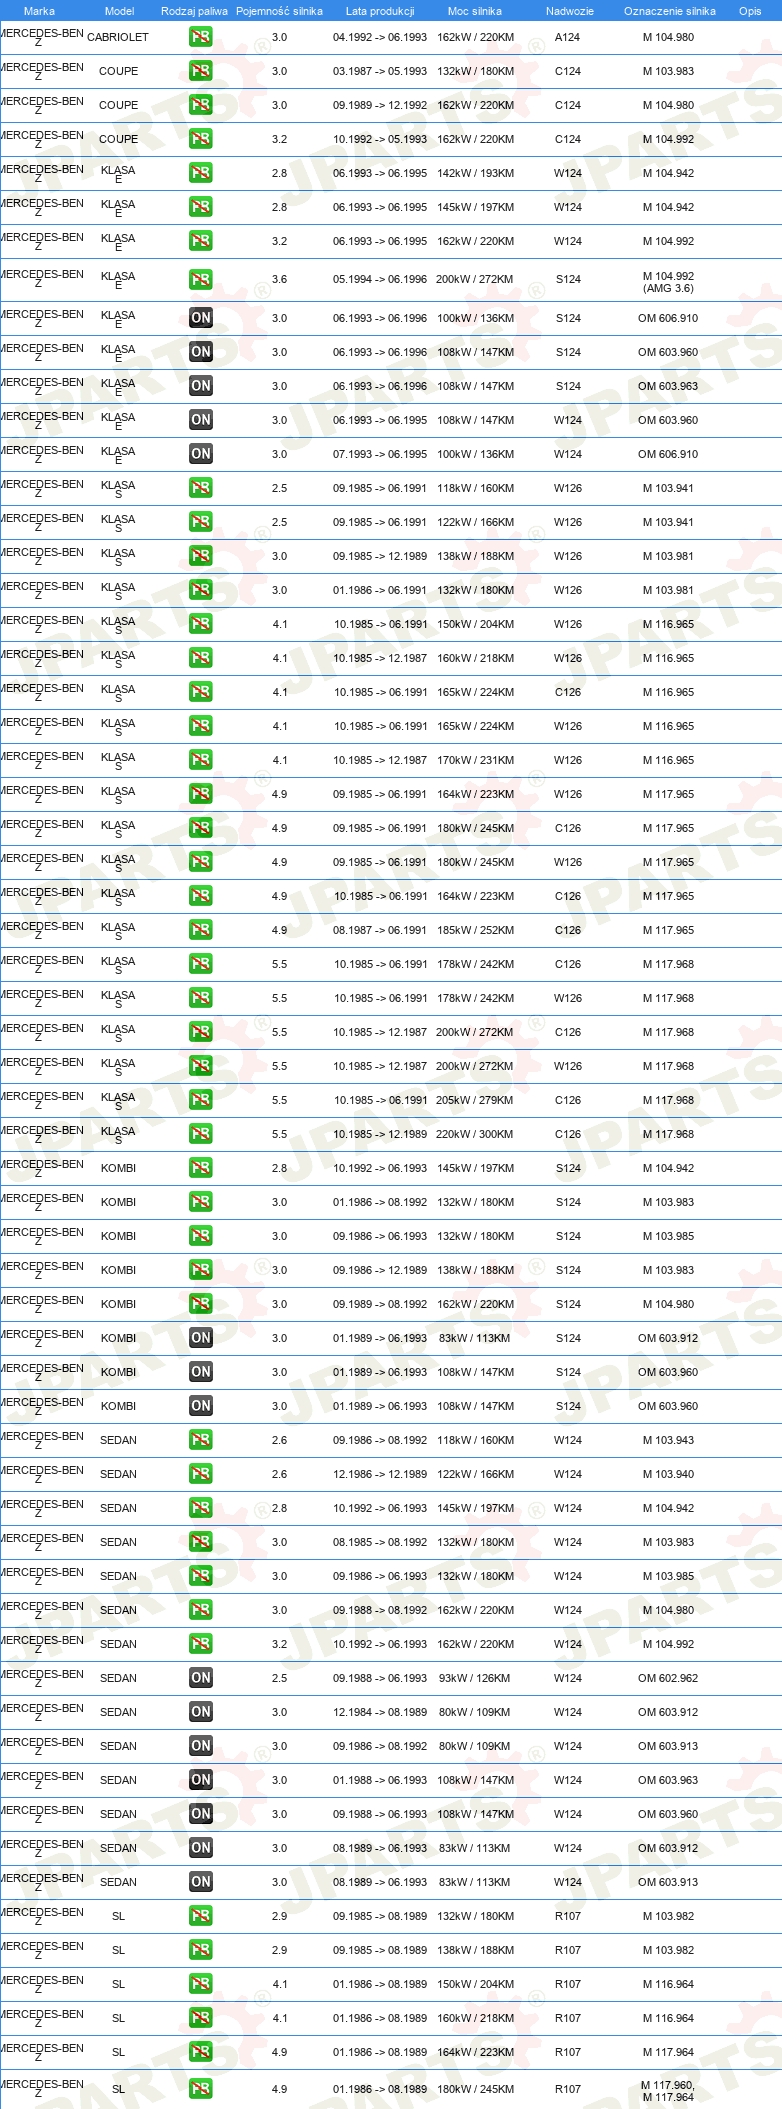Click the date range 05.1994 -> 06.1996
782x2109 pixels.
(x=380, y=280)
